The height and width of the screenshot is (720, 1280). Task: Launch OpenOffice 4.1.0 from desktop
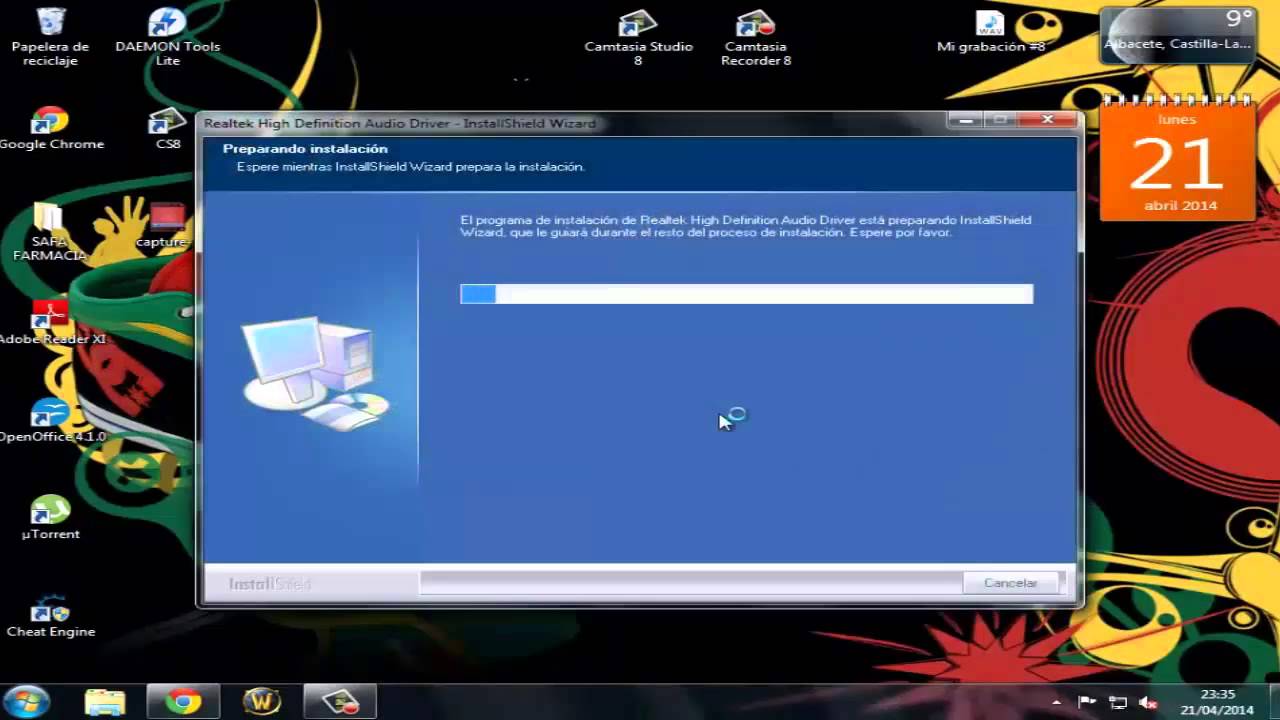(x=50, y=420)
